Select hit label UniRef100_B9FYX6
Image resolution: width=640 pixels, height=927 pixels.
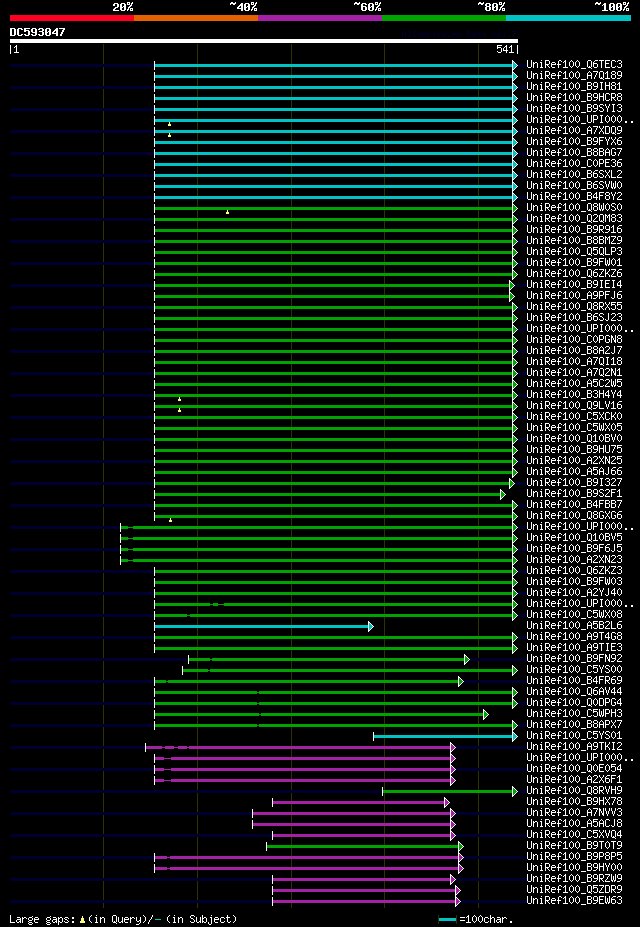(574, 141)
